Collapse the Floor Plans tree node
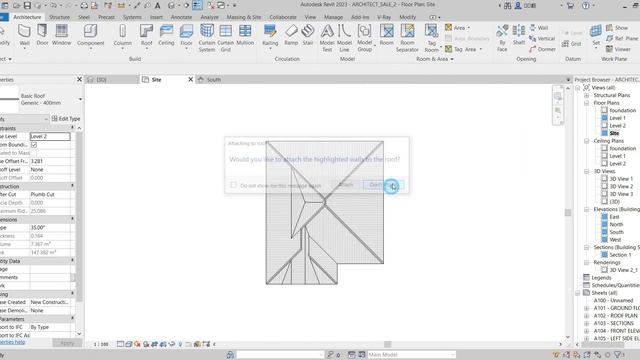The height and width of the screenshot is (360, 640). point(587,103)
